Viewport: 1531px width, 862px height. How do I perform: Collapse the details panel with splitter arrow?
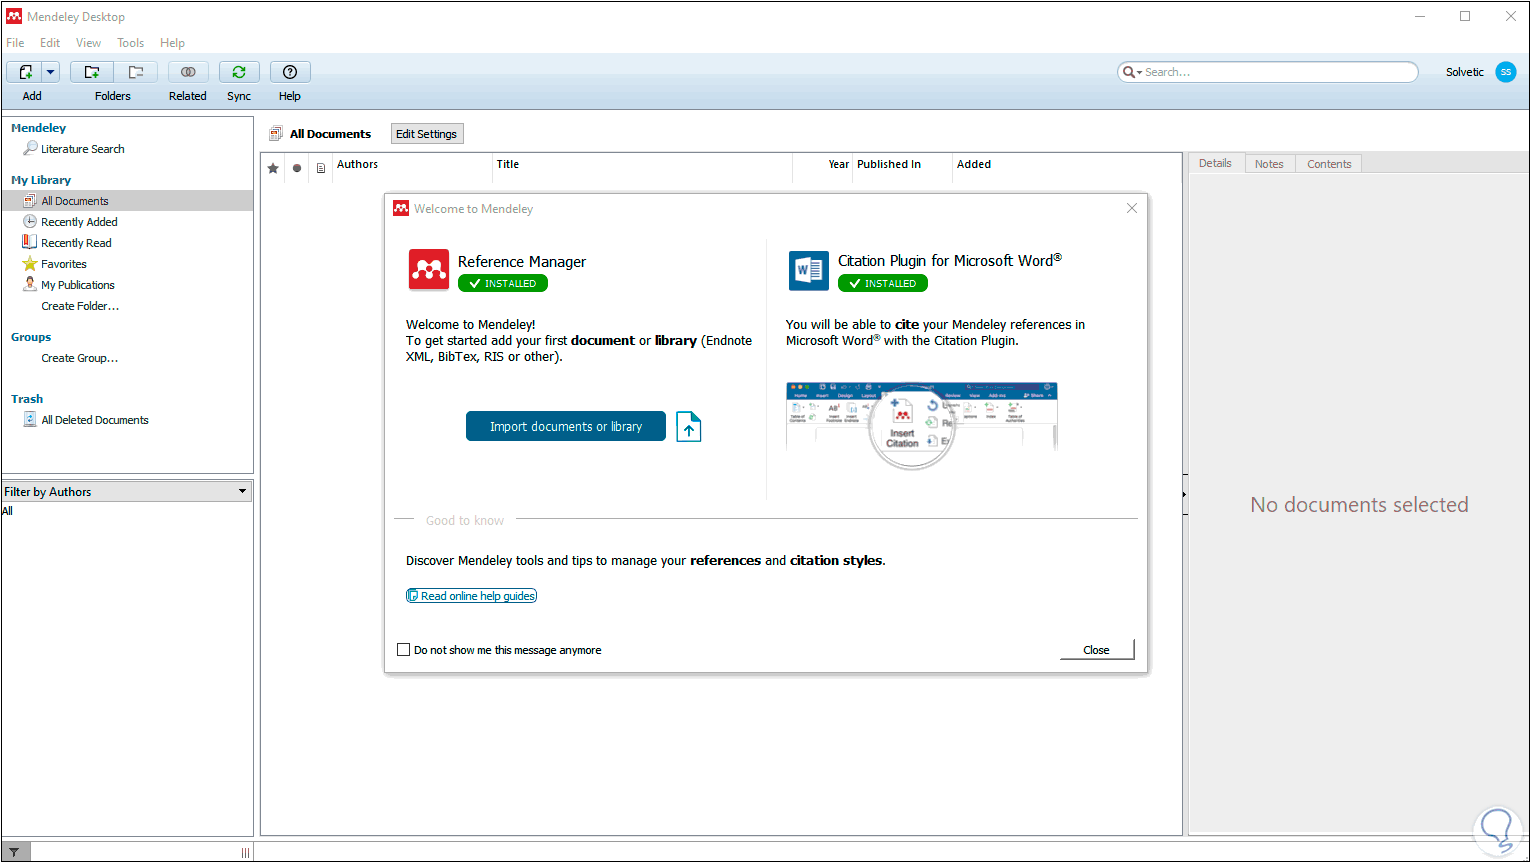[1185, 495]
